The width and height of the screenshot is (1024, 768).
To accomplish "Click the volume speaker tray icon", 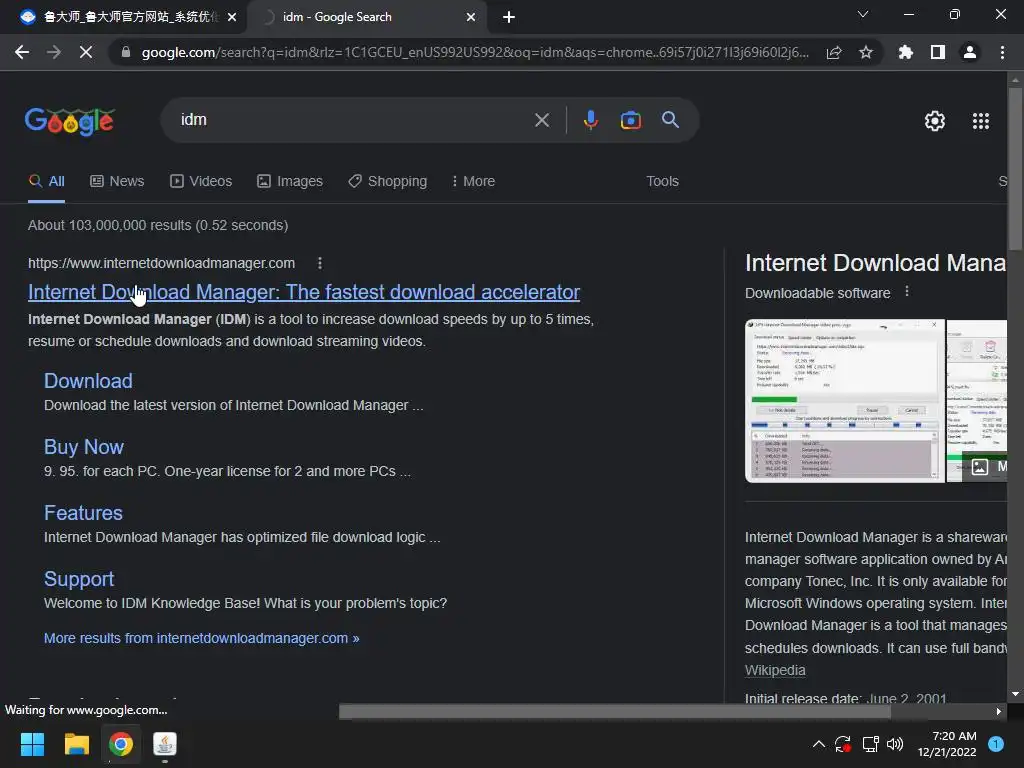I will point(895,744).
